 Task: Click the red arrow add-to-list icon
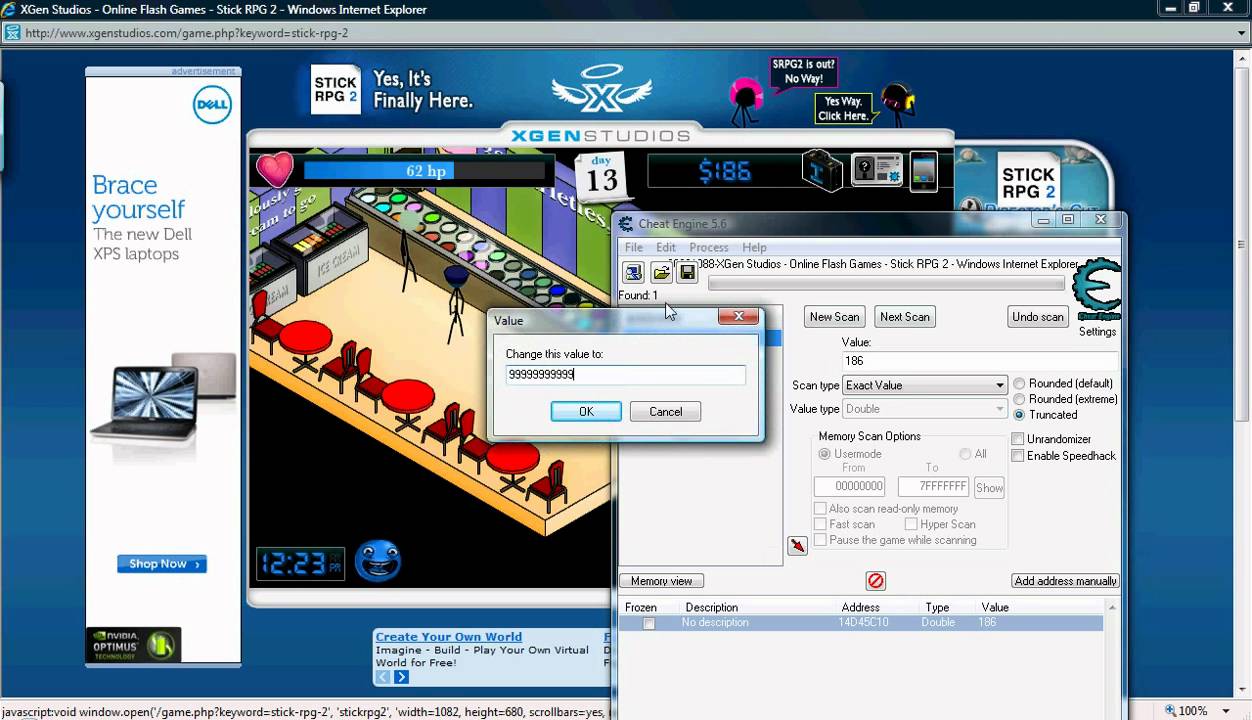coord(797,546)
